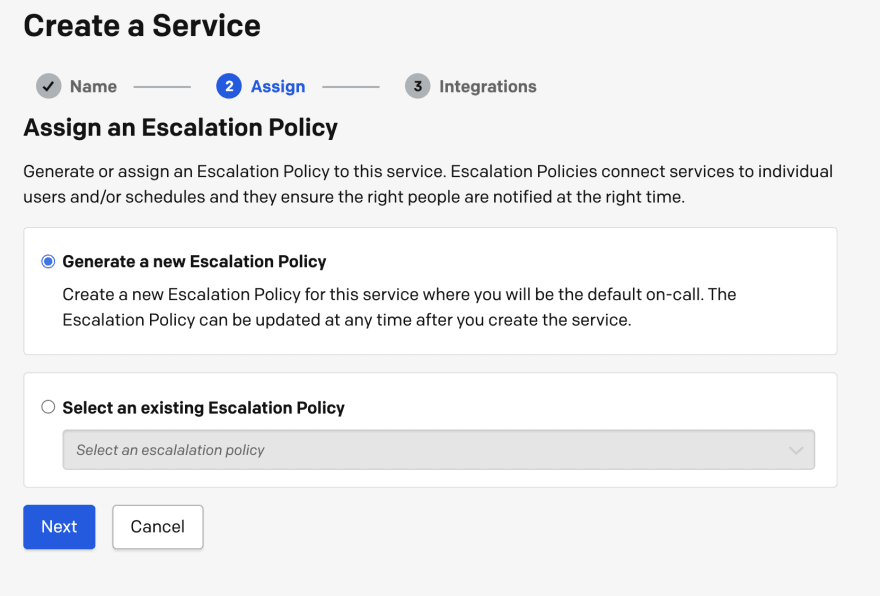
Task: Click the Integrations step number icon
Action: [x=417, y=86]
